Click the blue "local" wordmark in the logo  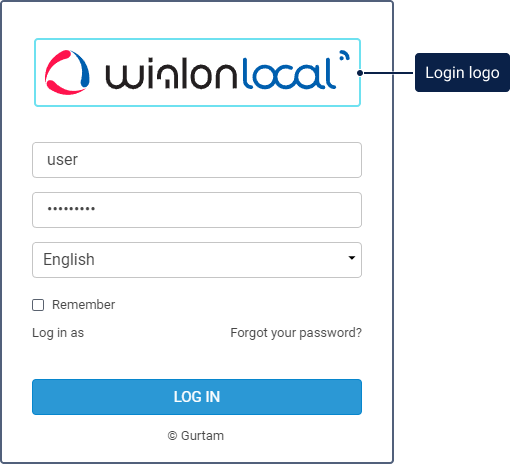[289, 73]
